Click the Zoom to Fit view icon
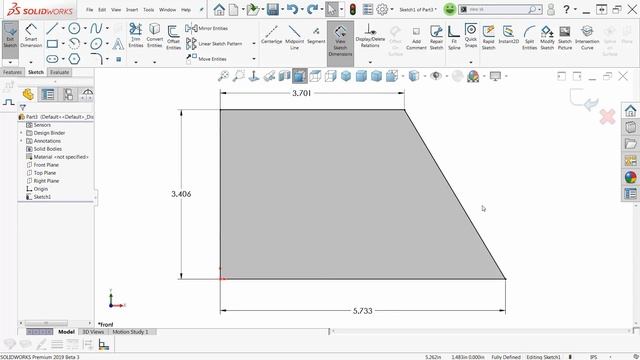640x360 pixels. click(223, 76)
